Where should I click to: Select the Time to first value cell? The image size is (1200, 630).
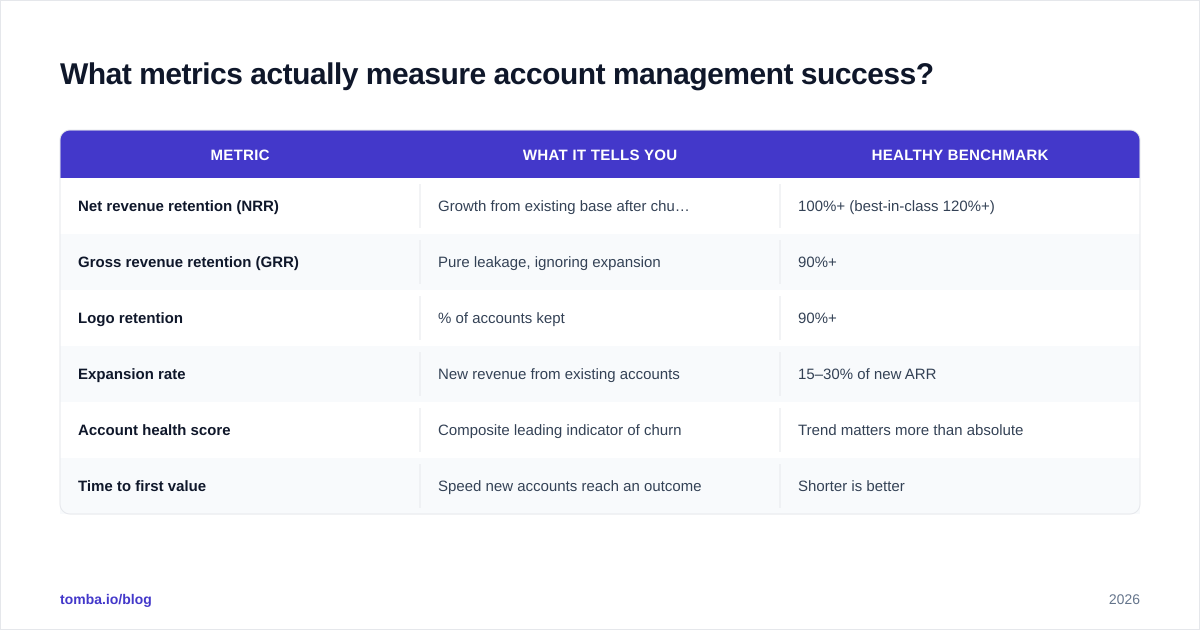point(240,486)
